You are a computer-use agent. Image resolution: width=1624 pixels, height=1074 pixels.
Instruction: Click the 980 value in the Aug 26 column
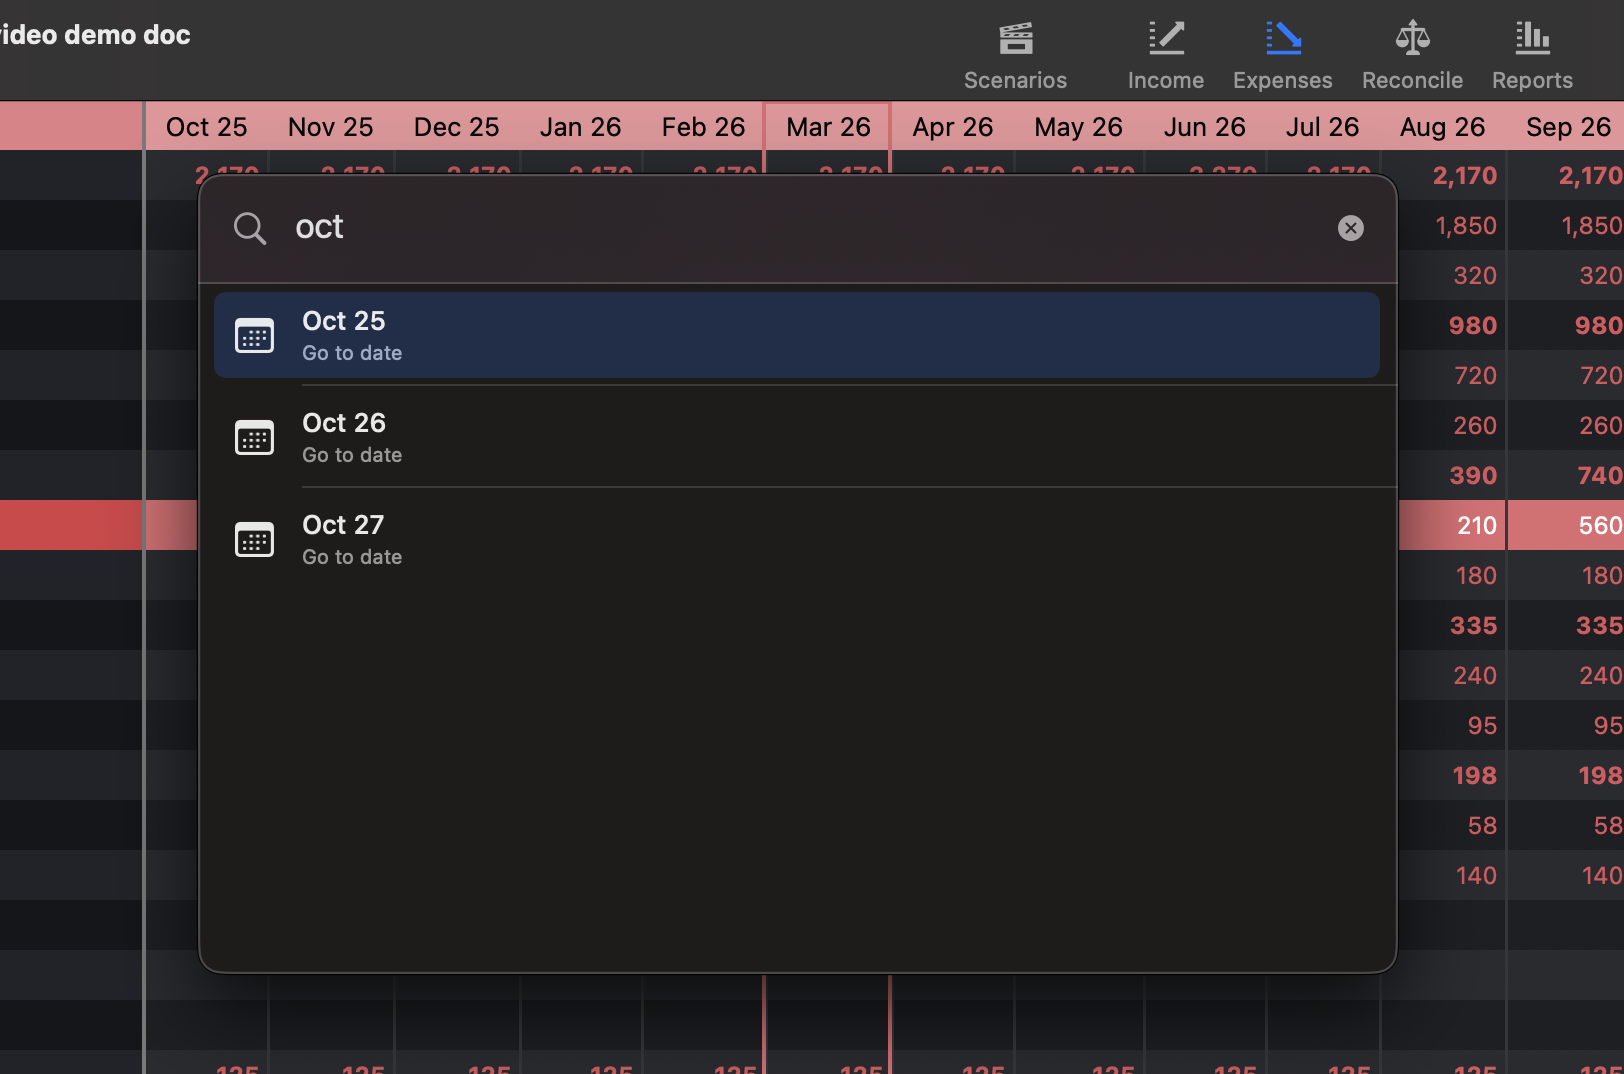[x=1472, y=325]
